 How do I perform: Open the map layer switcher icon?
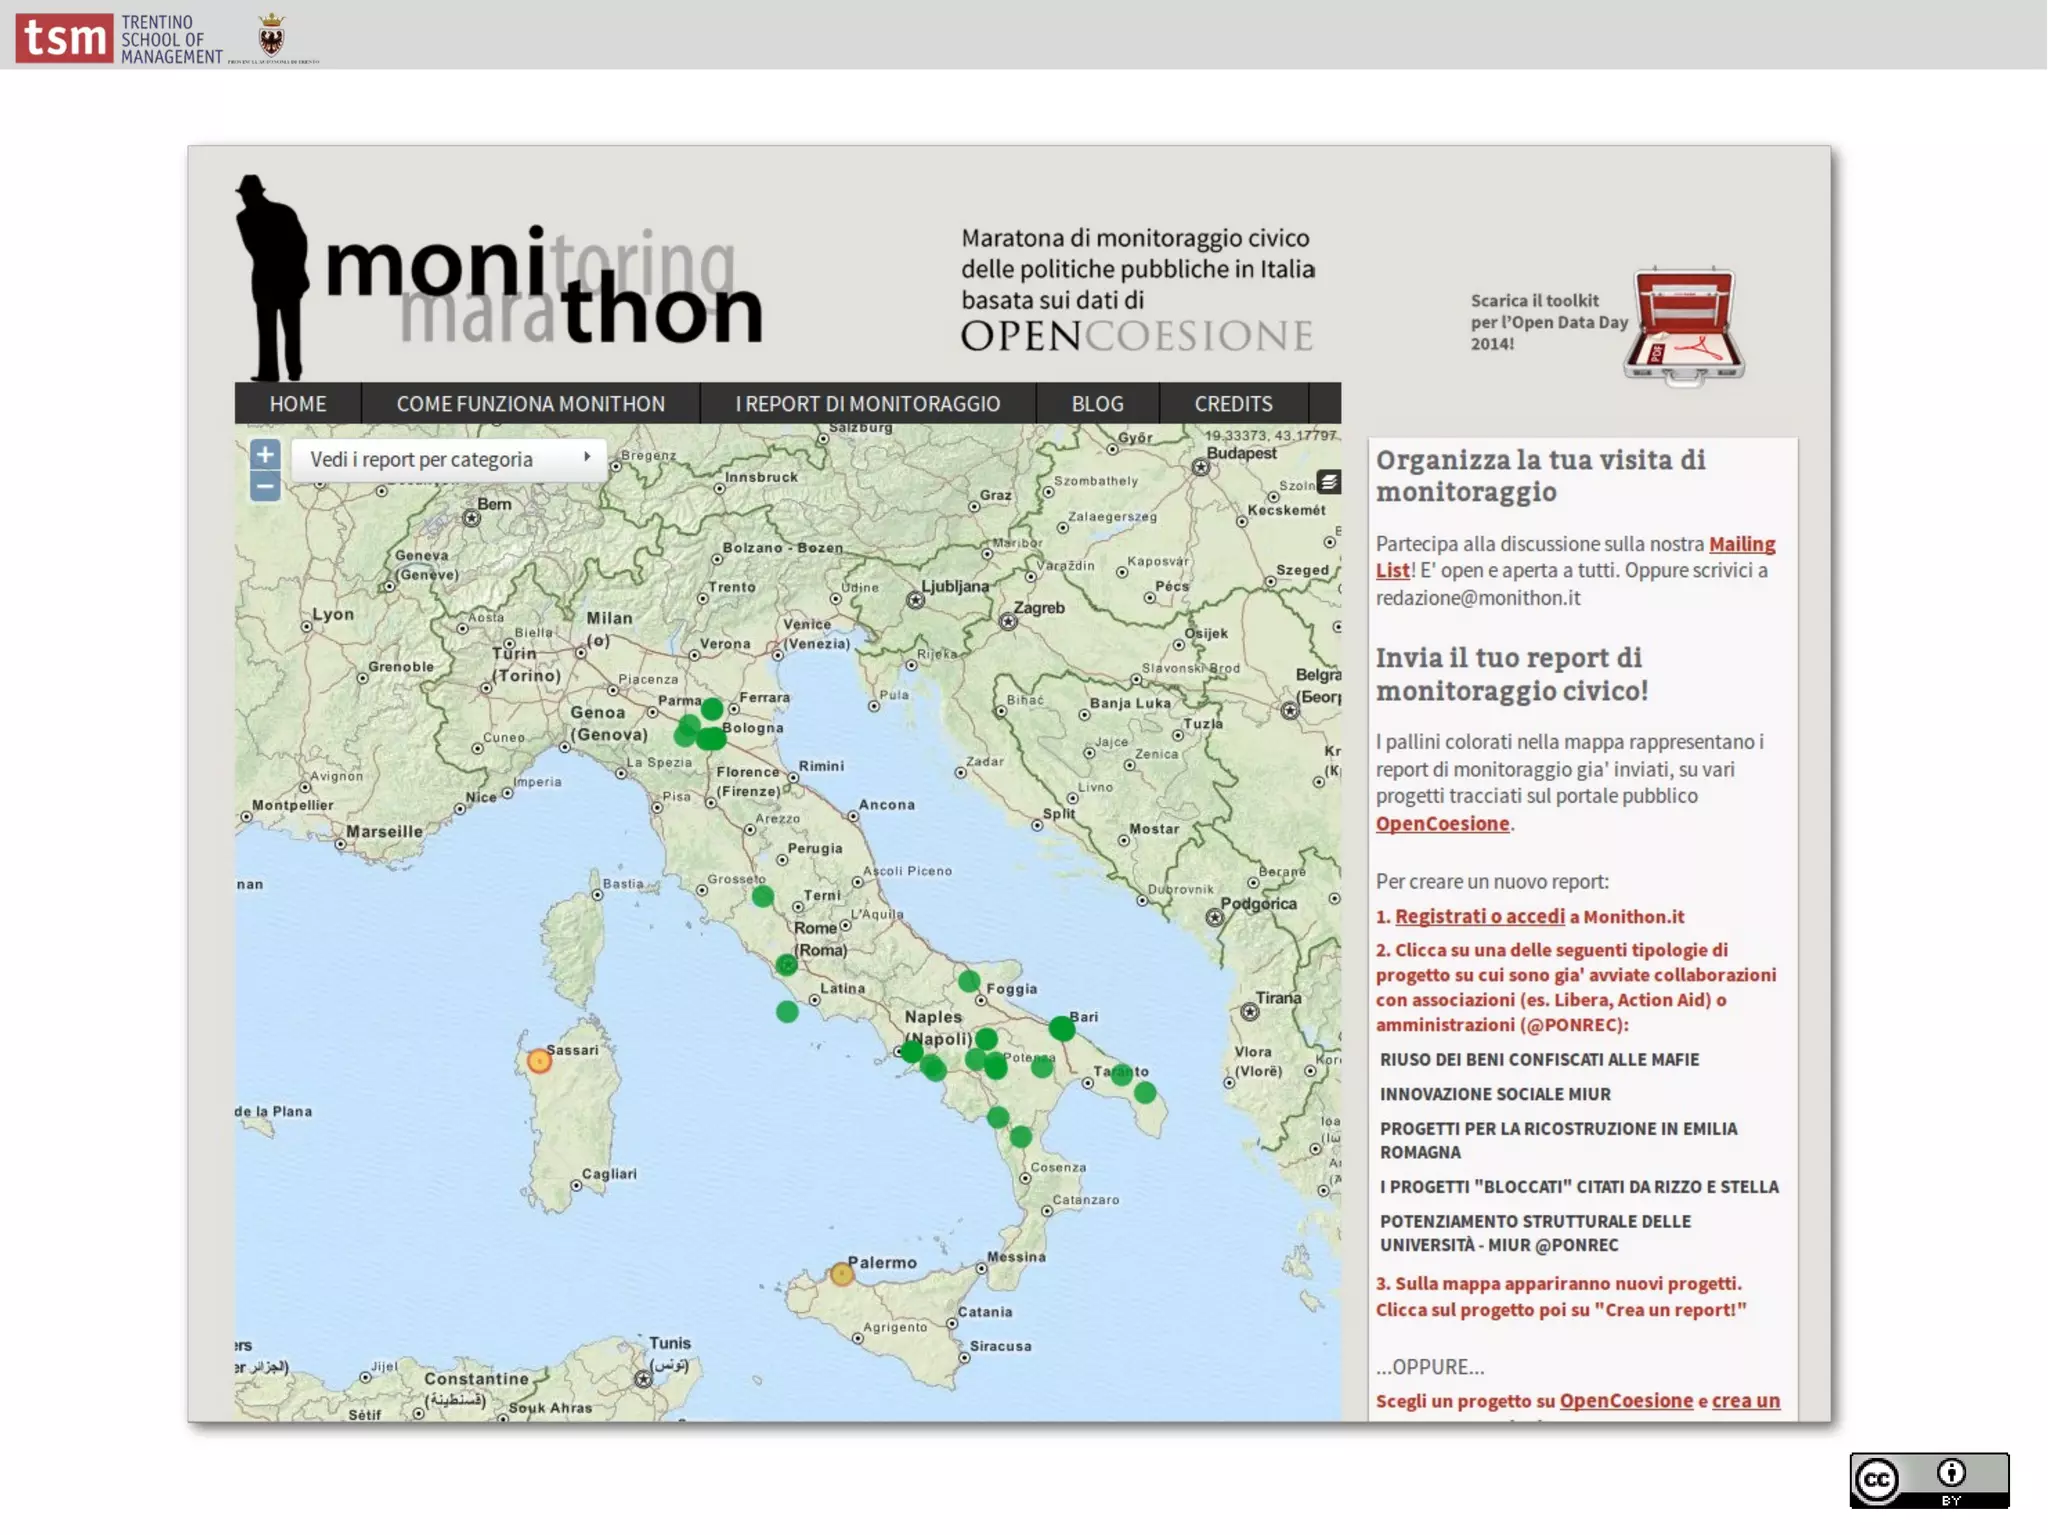1328,482
